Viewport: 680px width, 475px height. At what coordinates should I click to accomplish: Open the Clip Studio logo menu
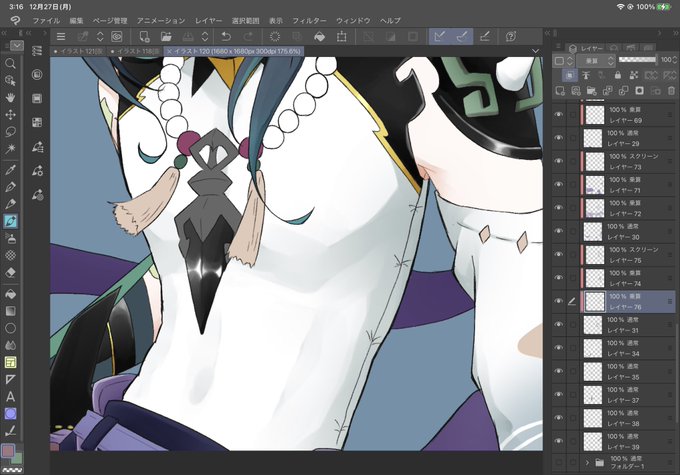pos(16,20)
